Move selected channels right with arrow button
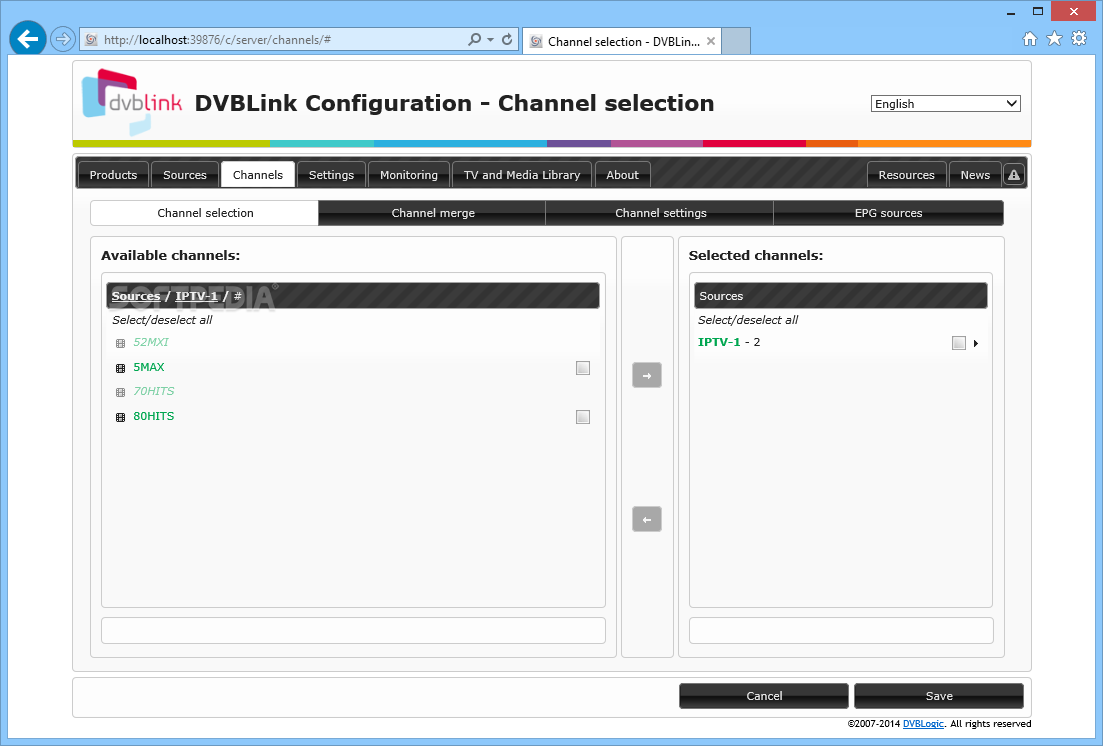This screenshot has height=746, width=1103. [646, 375]
